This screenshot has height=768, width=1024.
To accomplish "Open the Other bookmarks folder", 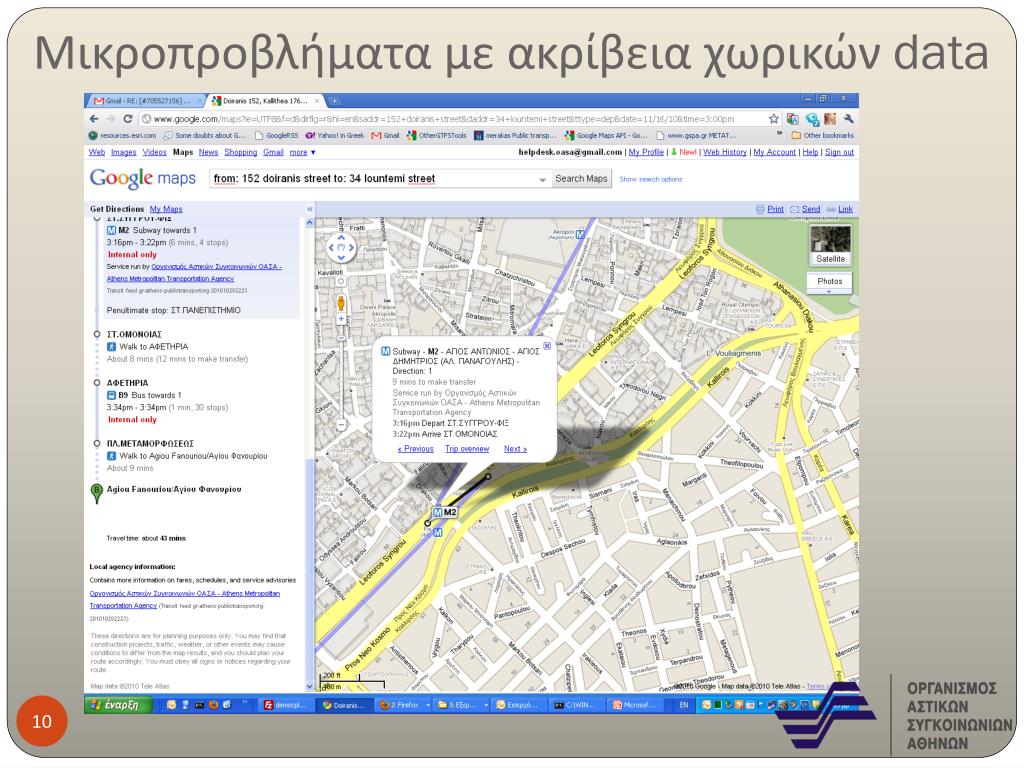I will pyautogui.click(x=823, y=135).
